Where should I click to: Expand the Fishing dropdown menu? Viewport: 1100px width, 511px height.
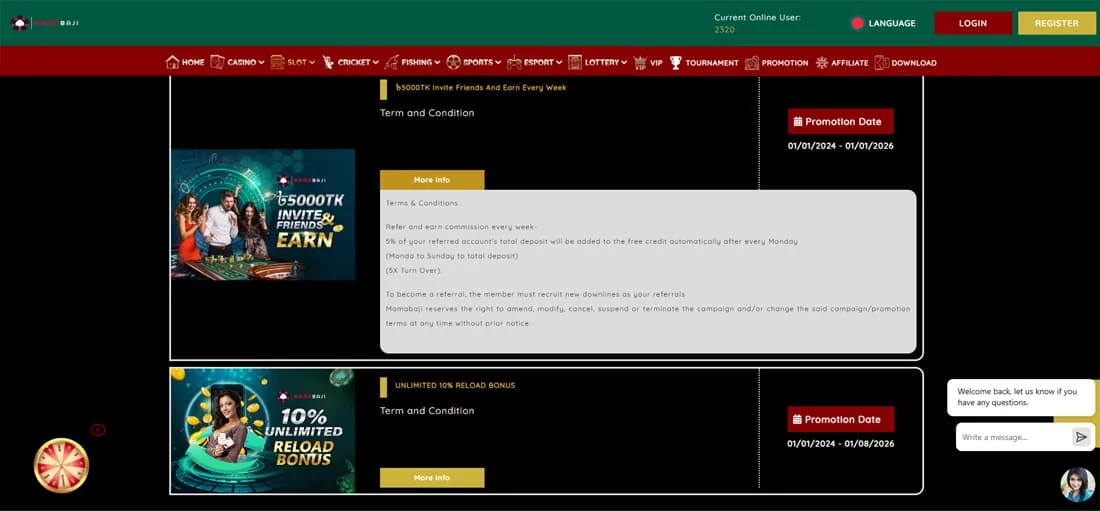pyautogui.click(x=437, y=62)
